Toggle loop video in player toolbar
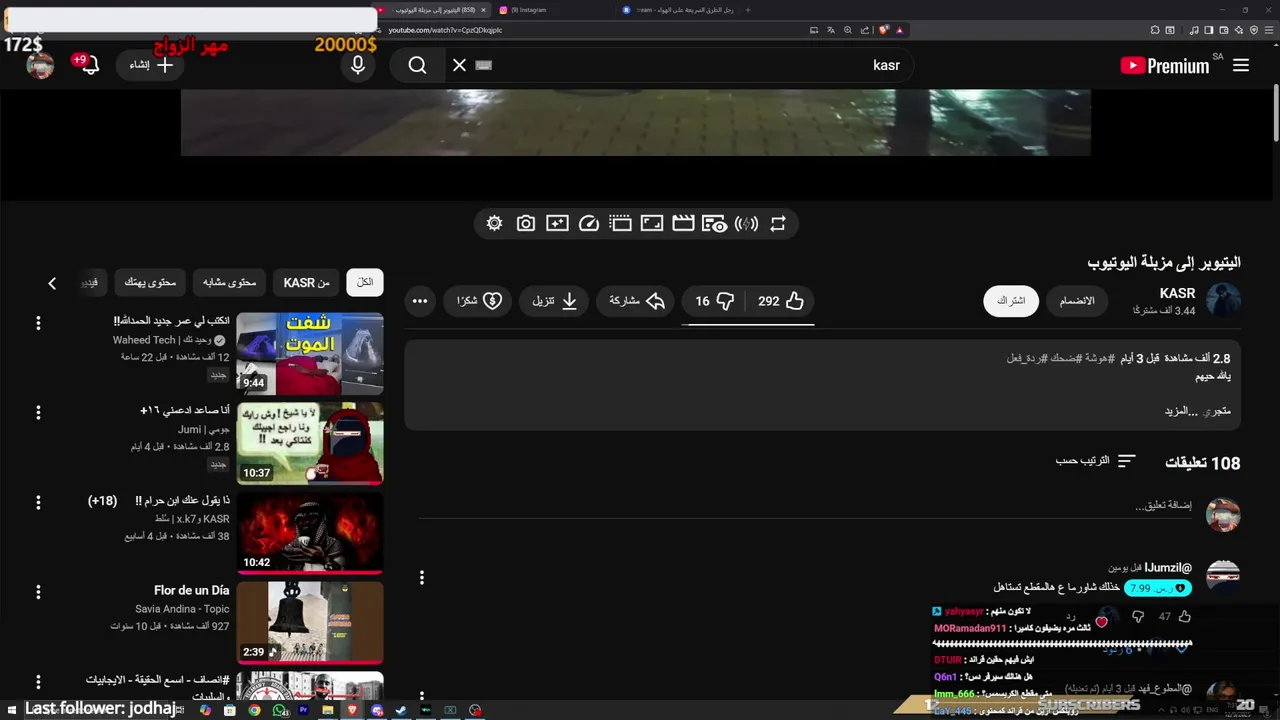Image resolution: width=1280 pixels, height=720 pixels. coord(778,224)
